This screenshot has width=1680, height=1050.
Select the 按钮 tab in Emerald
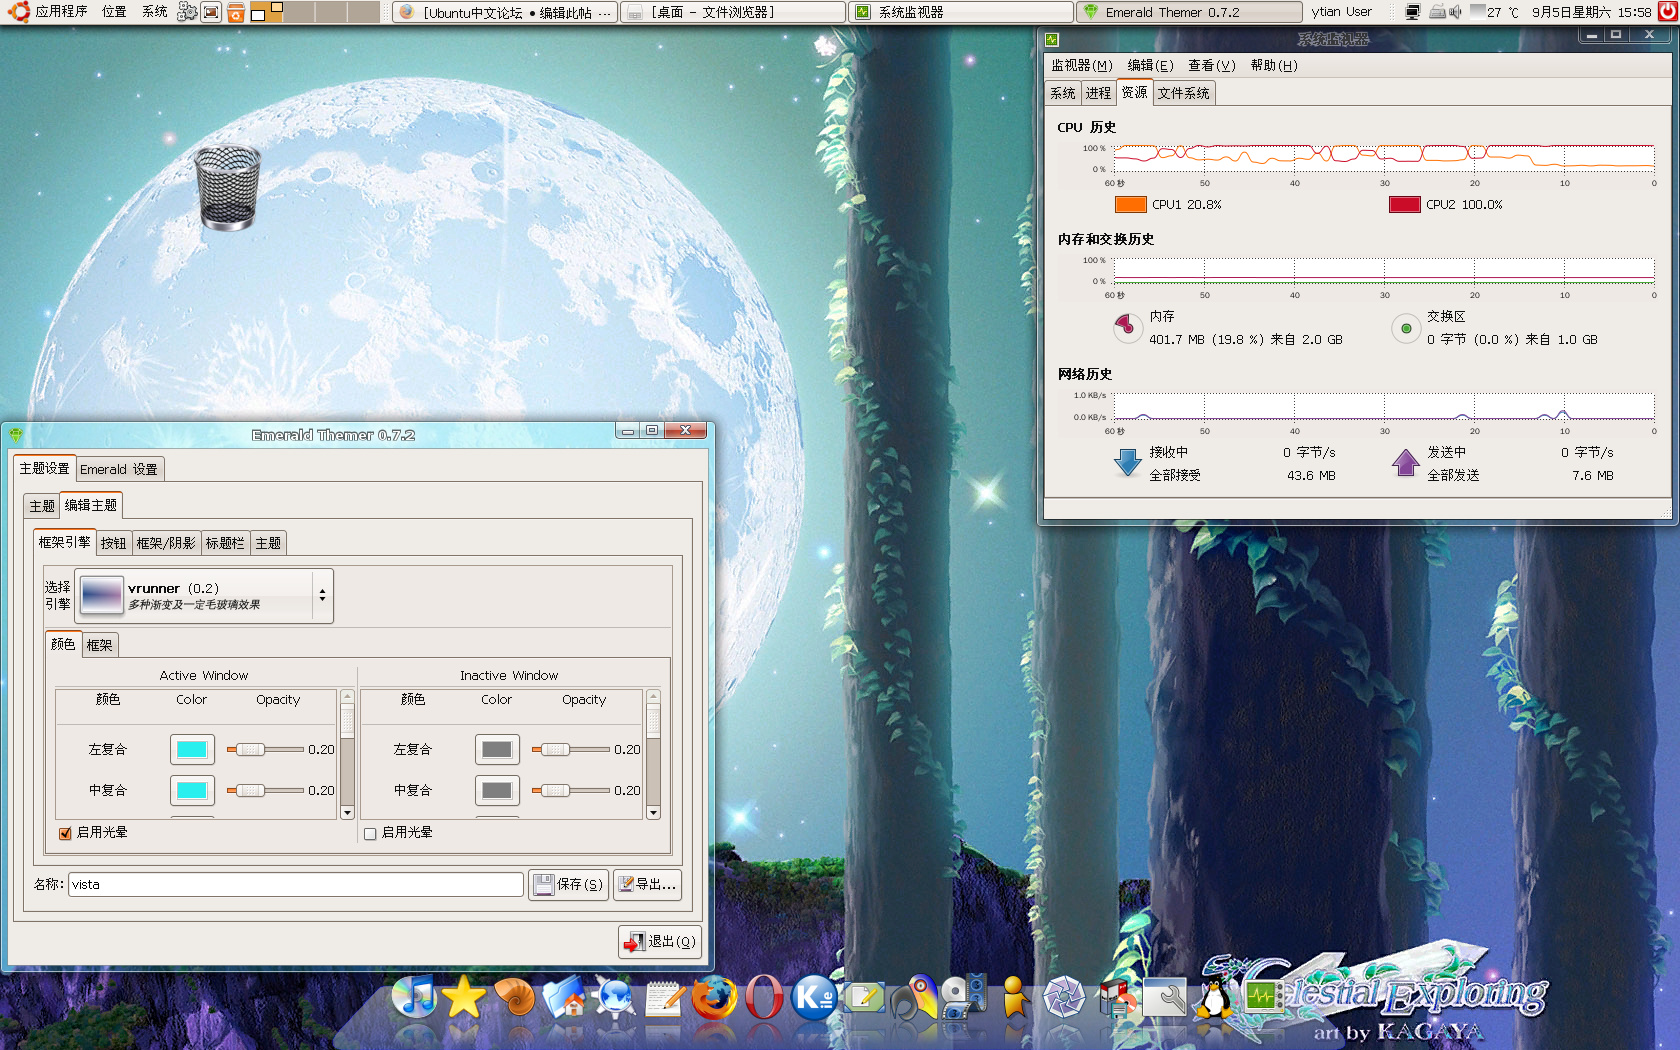click(x=113, y=543)
